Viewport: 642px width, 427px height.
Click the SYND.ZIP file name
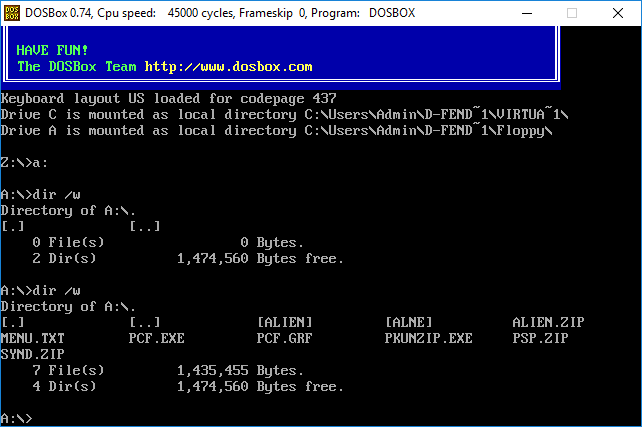32,354
